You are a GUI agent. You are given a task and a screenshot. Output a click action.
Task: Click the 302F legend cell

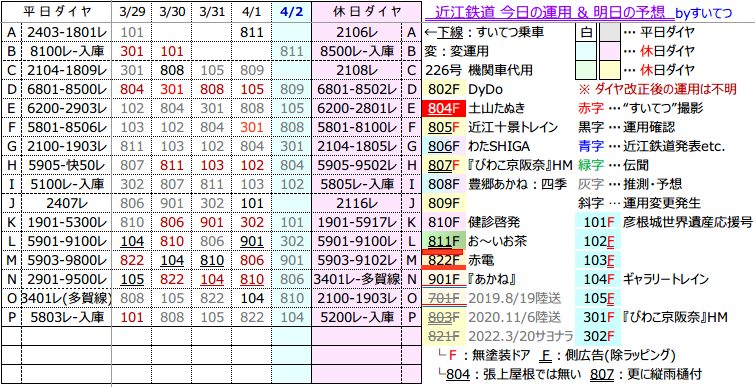598,336
